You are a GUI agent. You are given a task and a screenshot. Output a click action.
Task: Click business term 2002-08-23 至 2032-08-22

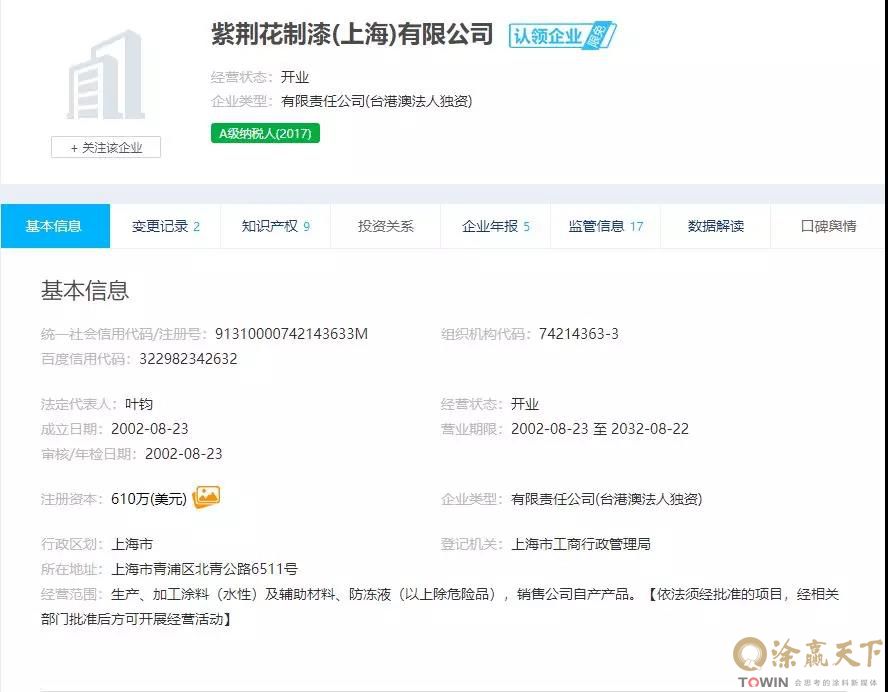(x=600, y=429)
